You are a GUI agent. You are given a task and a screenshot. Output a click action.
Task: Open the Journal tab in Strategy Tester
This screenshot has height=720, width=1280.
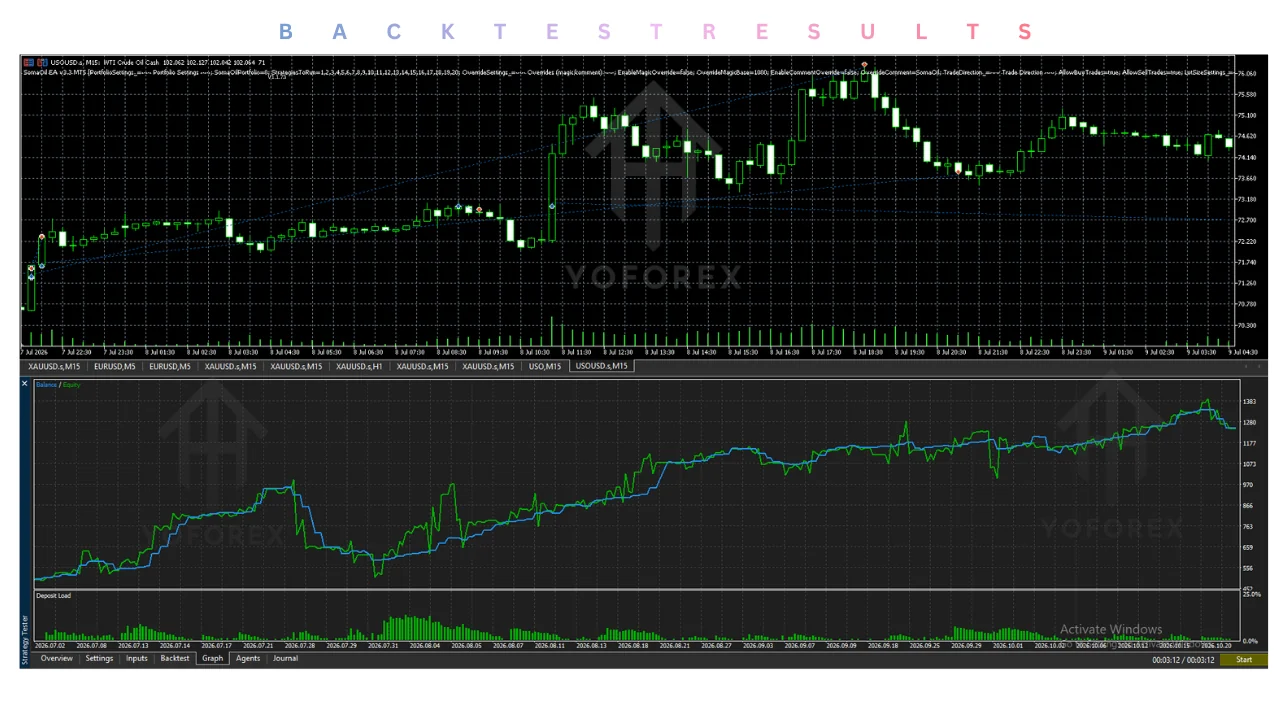[285, 658]
